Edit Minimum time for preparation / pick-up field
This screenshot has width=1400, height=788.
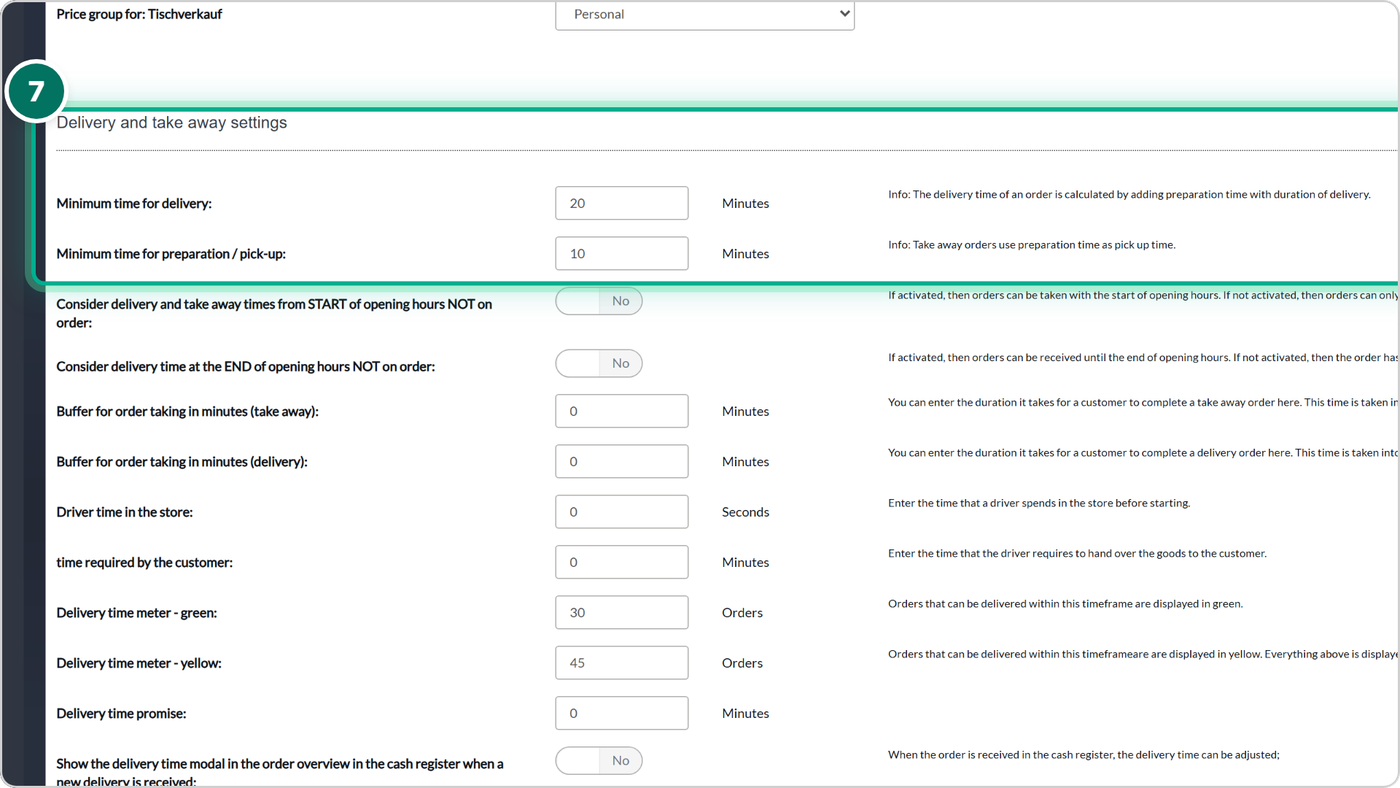coord(622,253)
